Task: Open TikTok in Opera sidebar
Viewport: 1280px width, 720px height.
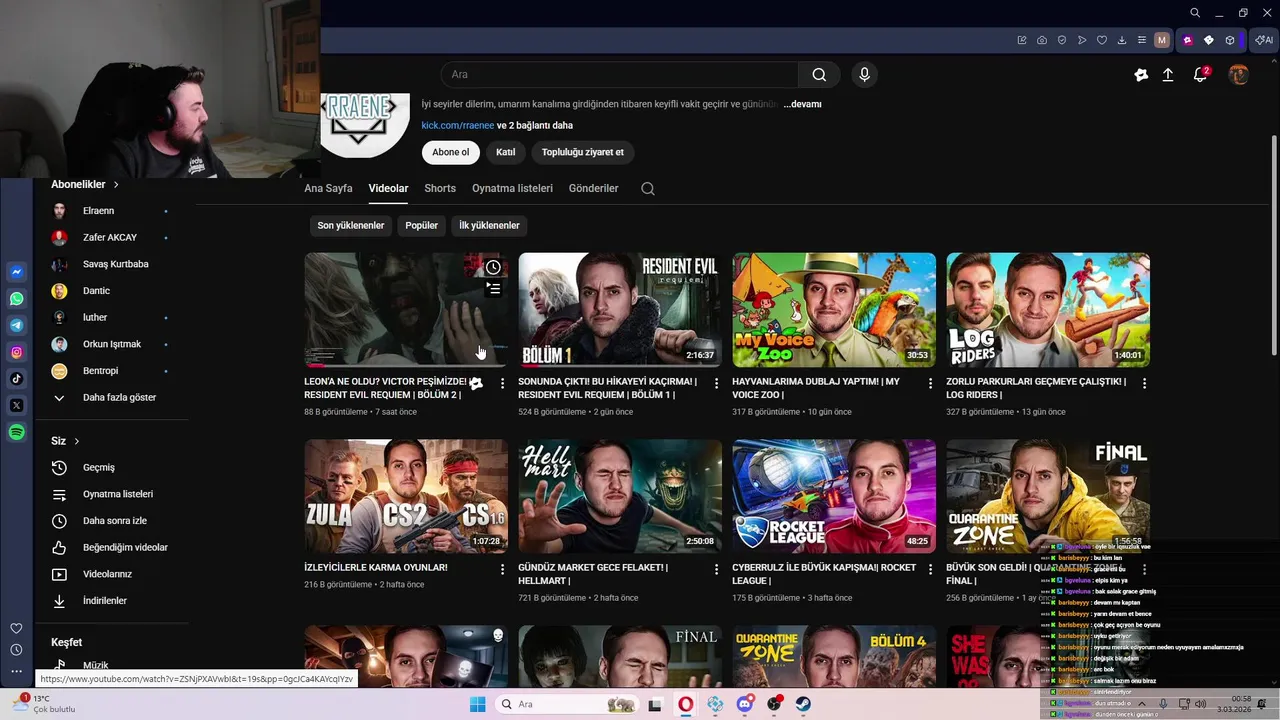Action: pyautogui.click(x=17, y=379)
